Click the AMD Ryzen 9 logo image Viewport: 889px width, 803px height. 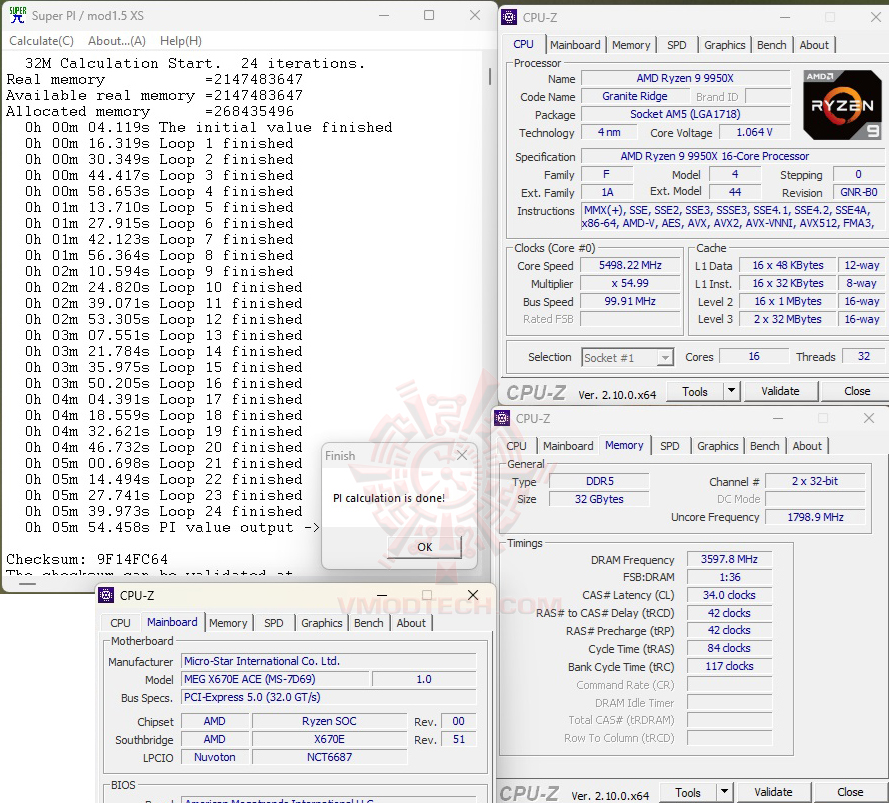(x=842, y=105)
